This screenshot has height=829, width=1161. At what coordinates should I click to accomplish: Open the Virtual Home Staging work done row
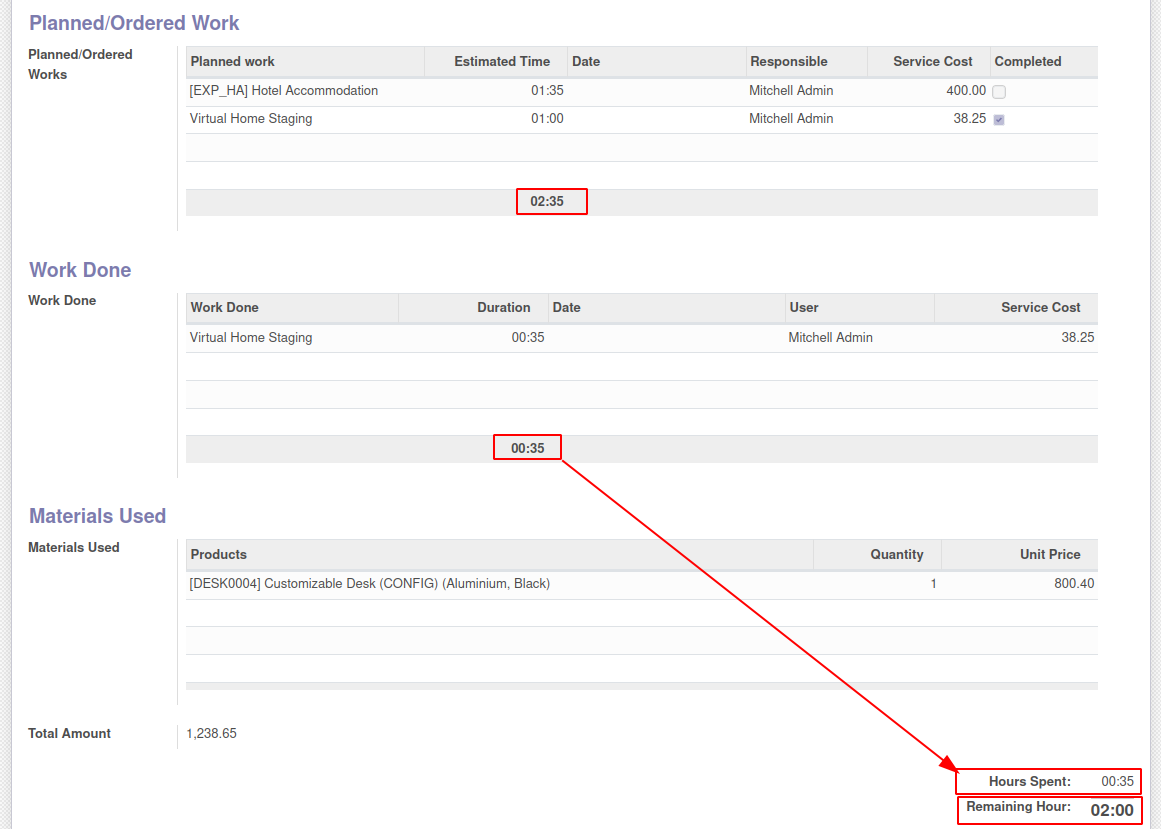641,338
